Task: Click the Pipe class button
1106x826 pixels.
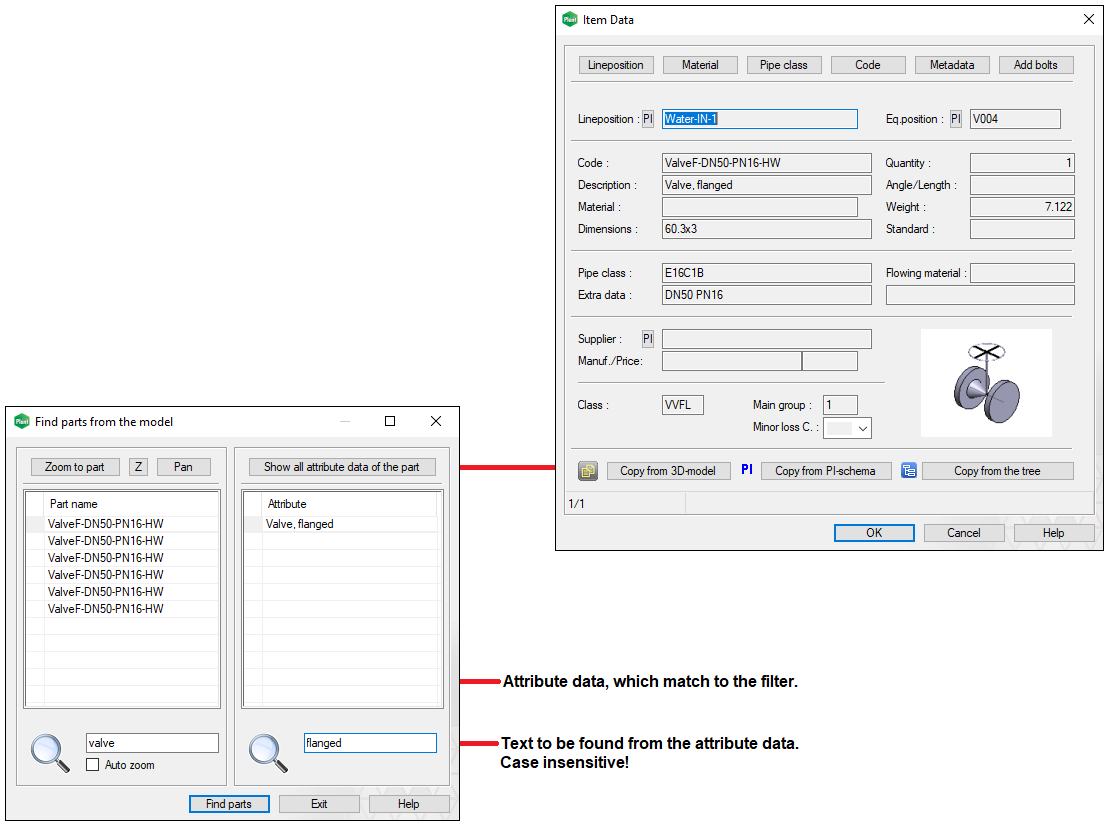Action: (784, 65)
